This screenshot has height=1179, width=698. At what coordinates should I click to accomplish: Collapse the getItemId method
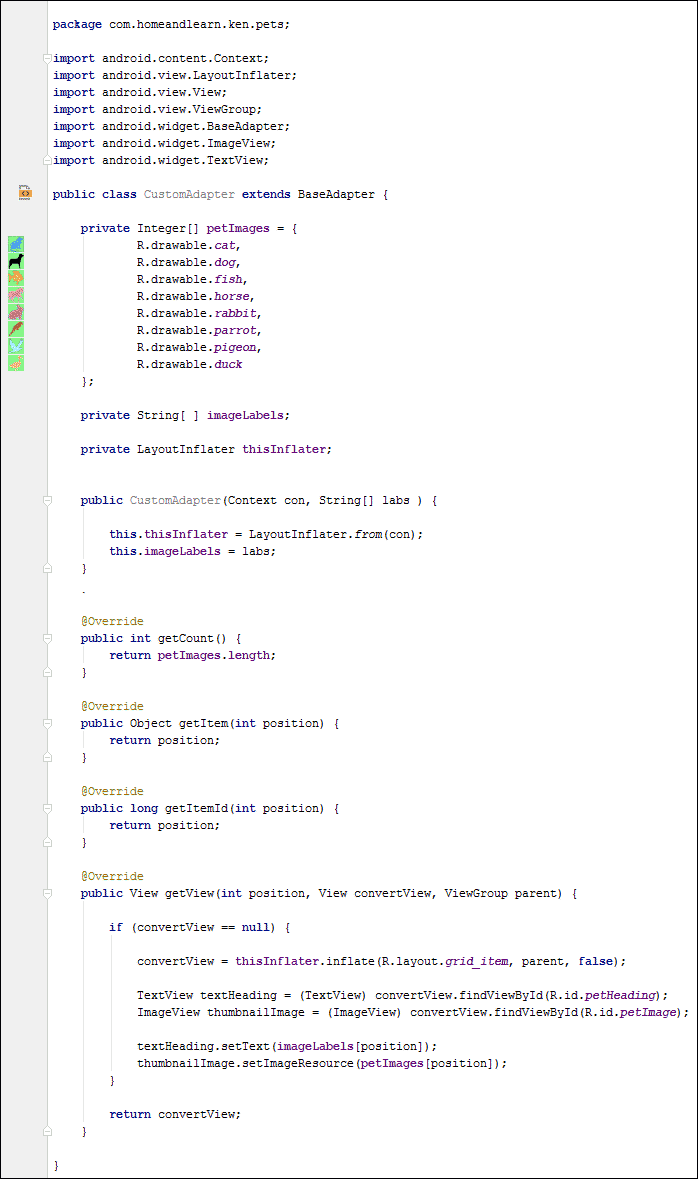[x=47, y=808]
